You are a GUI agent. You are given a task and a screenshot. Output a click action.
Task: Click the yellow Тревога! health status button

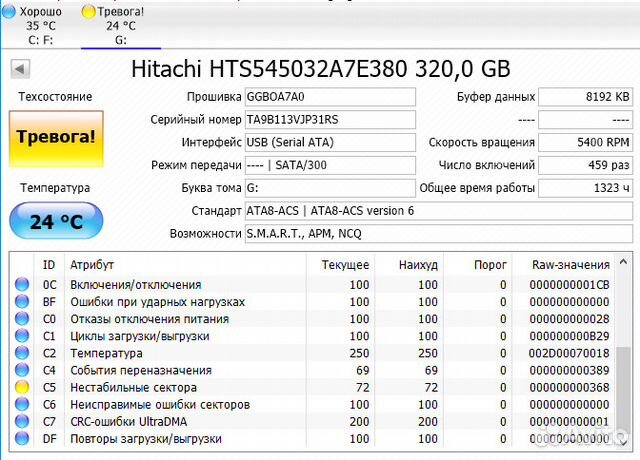point(56,139)
